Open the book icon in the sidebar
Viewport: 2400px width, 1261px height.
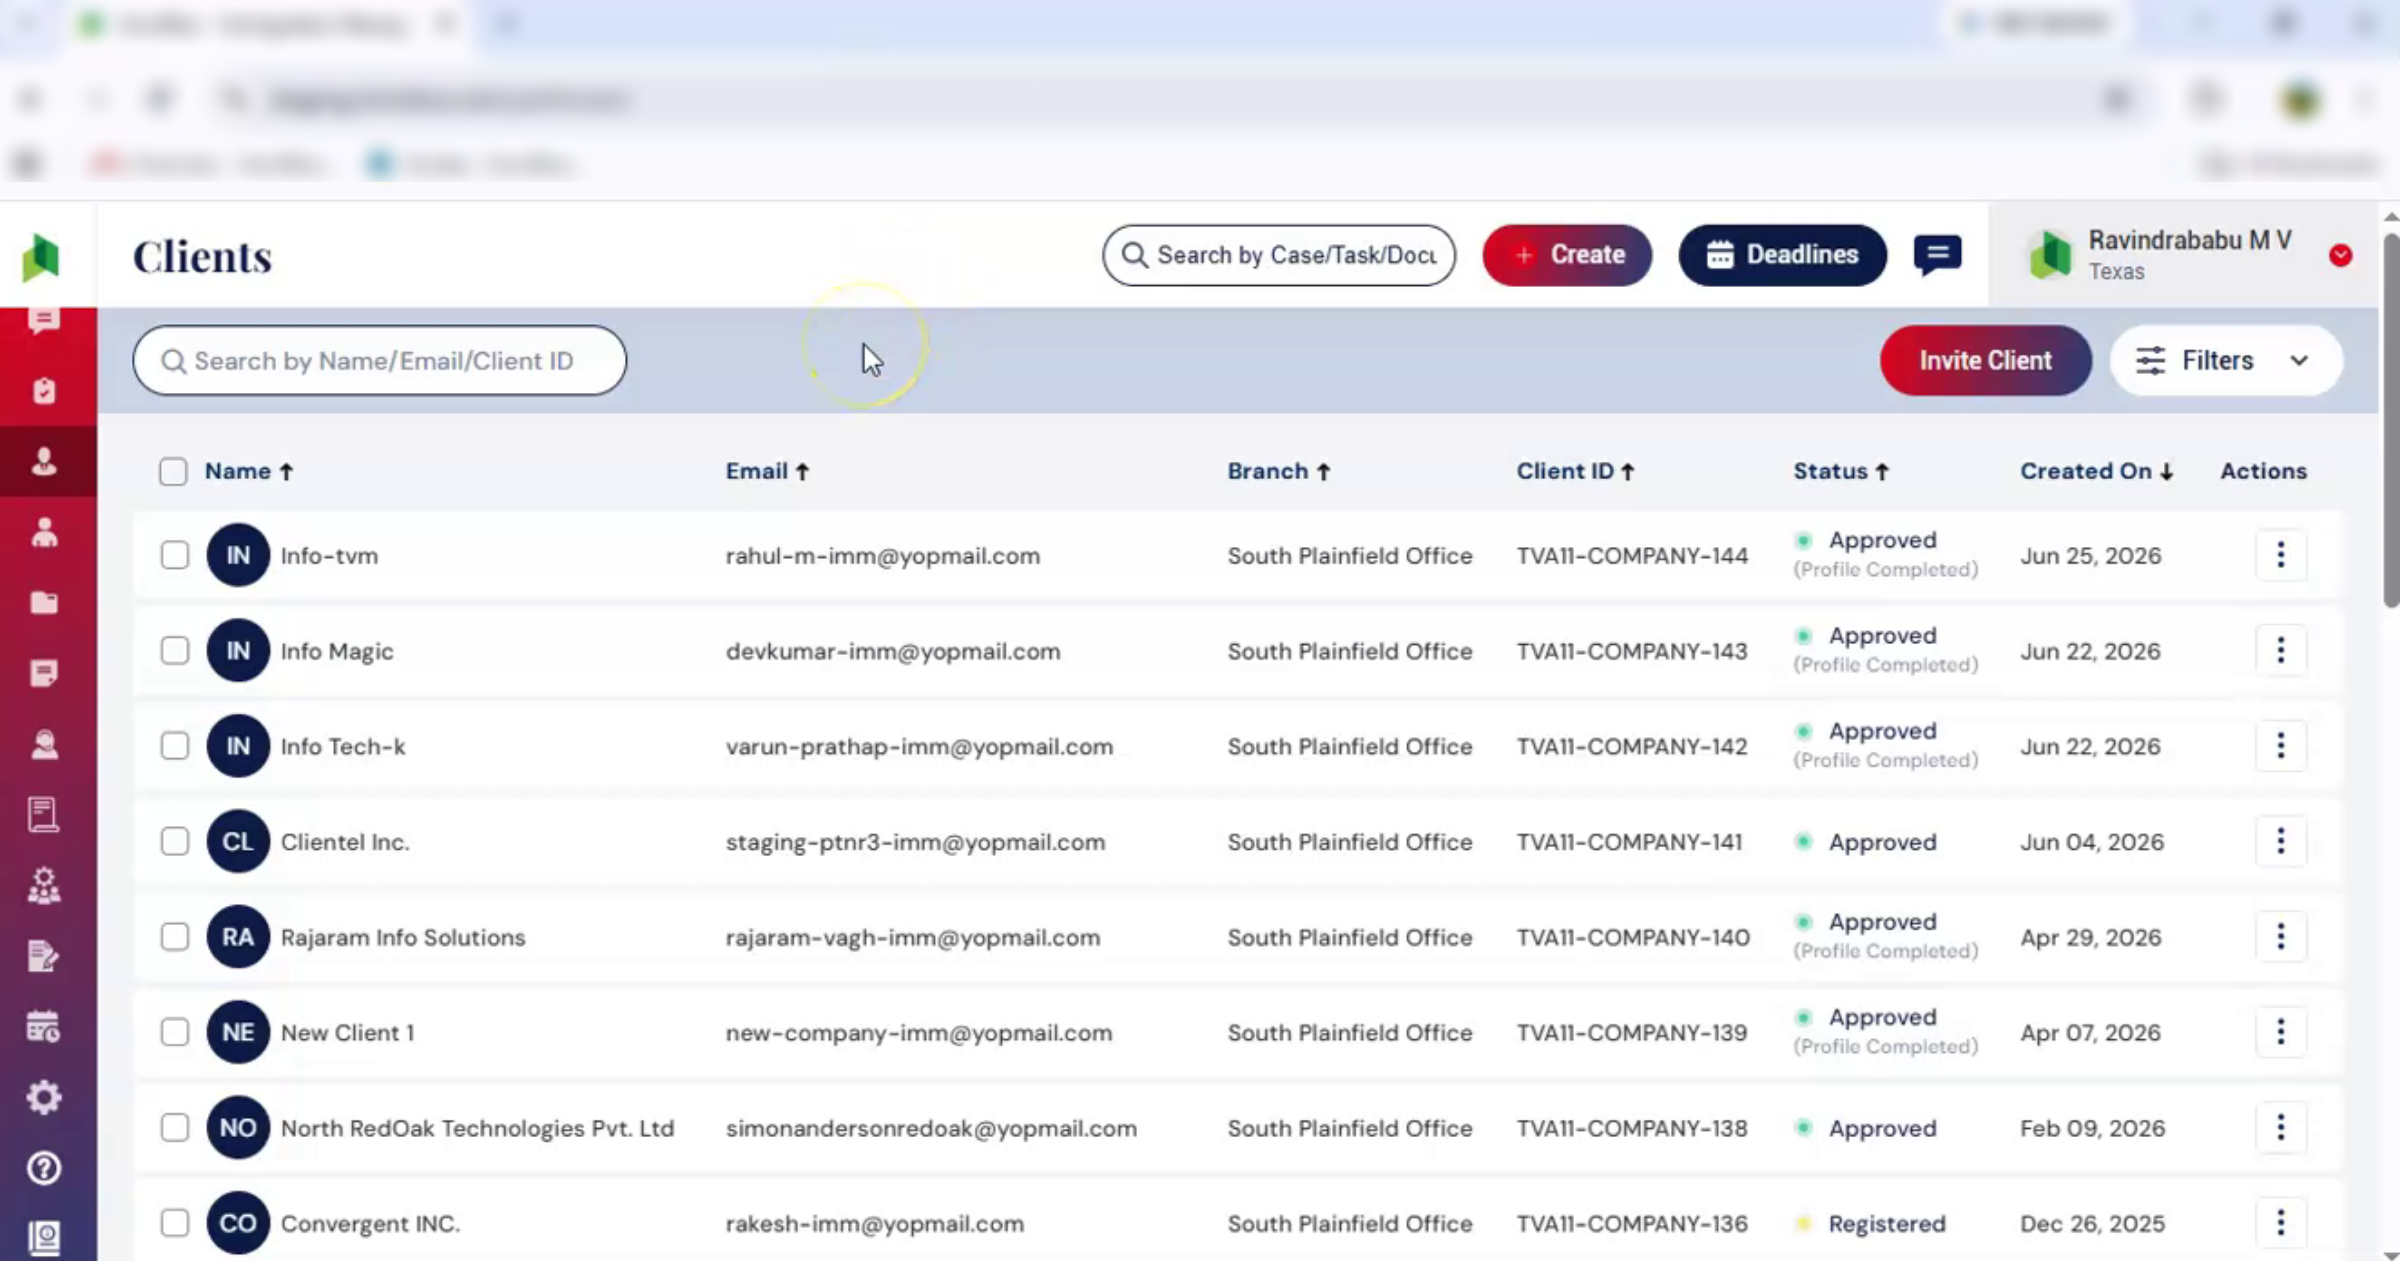[44, 815]
